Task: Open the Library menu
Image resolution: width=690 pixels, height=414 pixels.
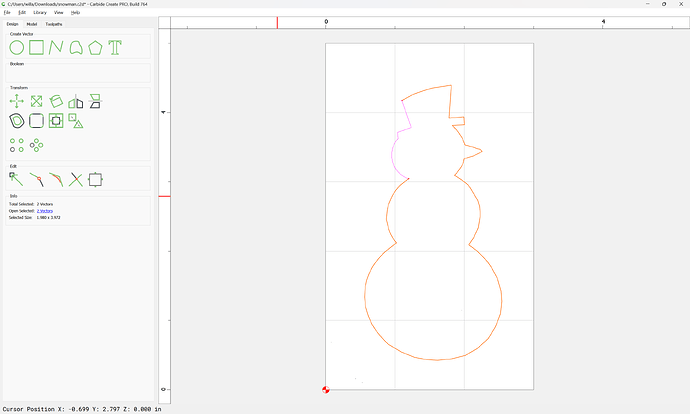Action: coord(40,12)
